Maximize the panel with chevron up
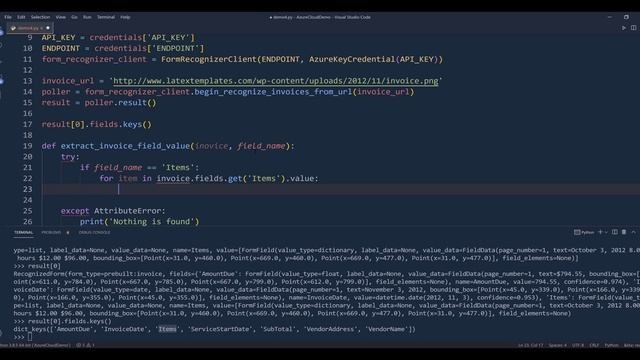Image resolution: width=640 pixels, height=360 pixels. (633, 232)
